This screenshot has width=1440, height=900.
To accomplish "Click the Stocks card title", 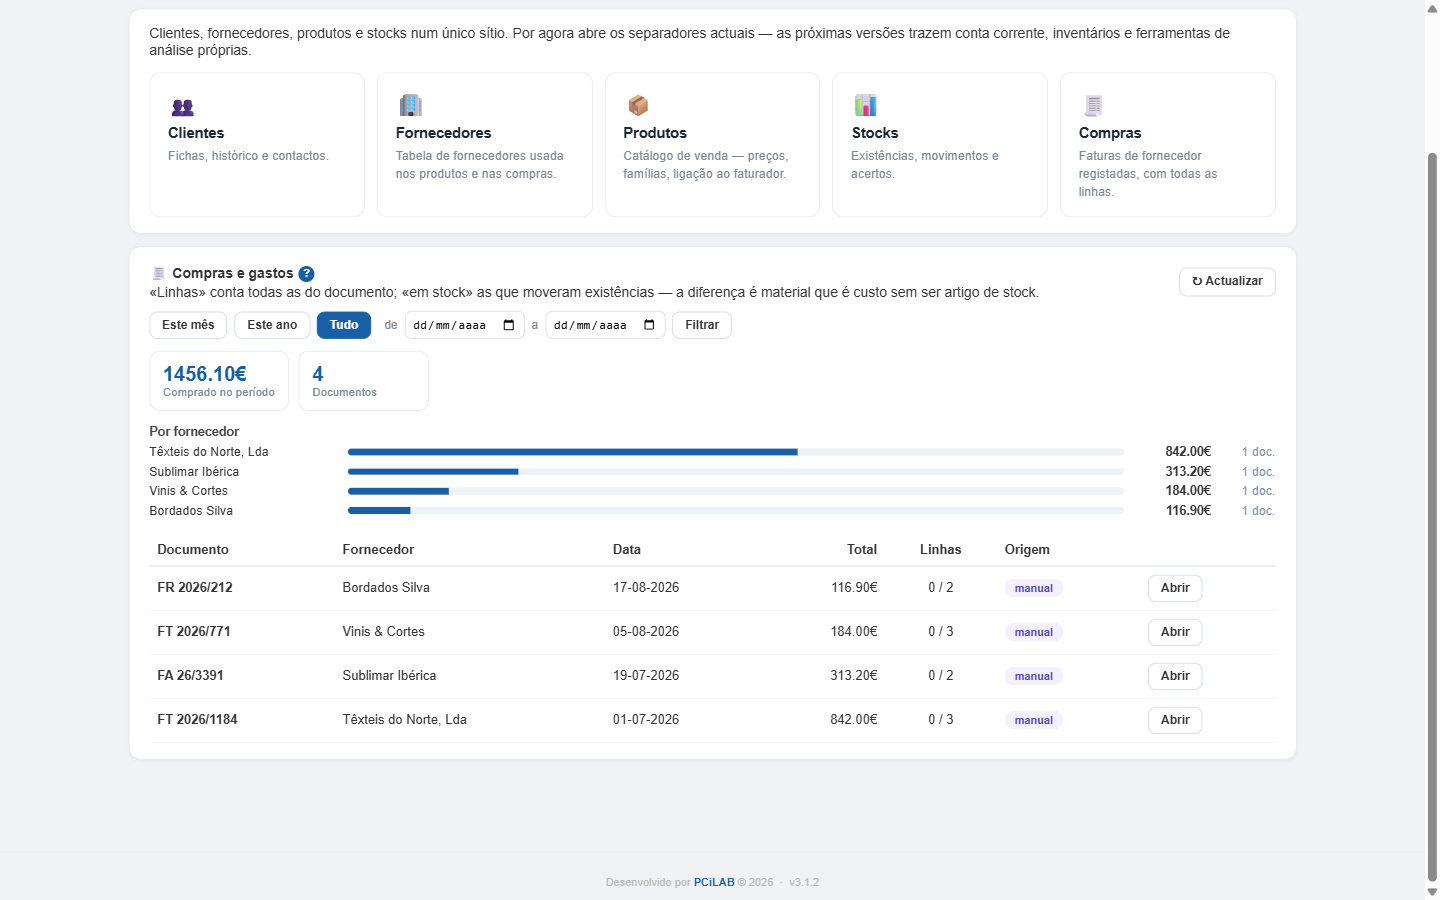I will point(875,133).
